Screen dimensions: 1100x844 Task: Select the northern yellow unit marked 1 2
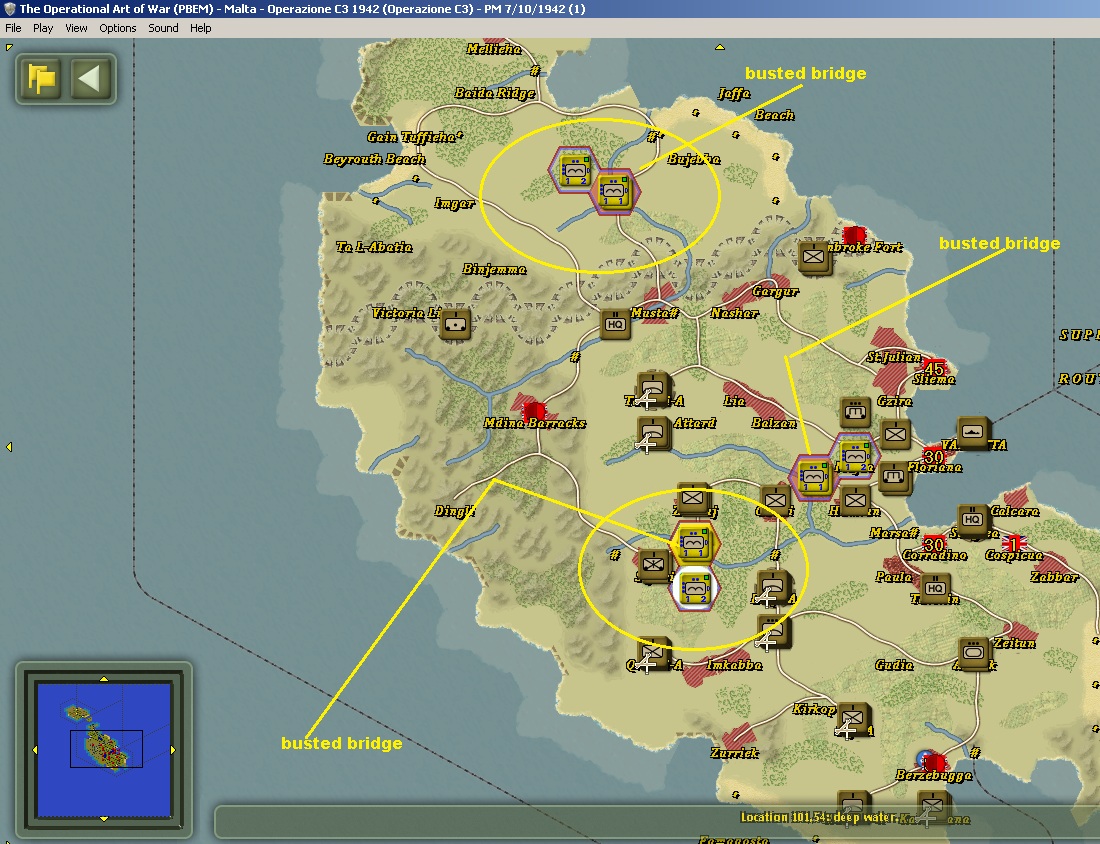[x=575, y=170]
